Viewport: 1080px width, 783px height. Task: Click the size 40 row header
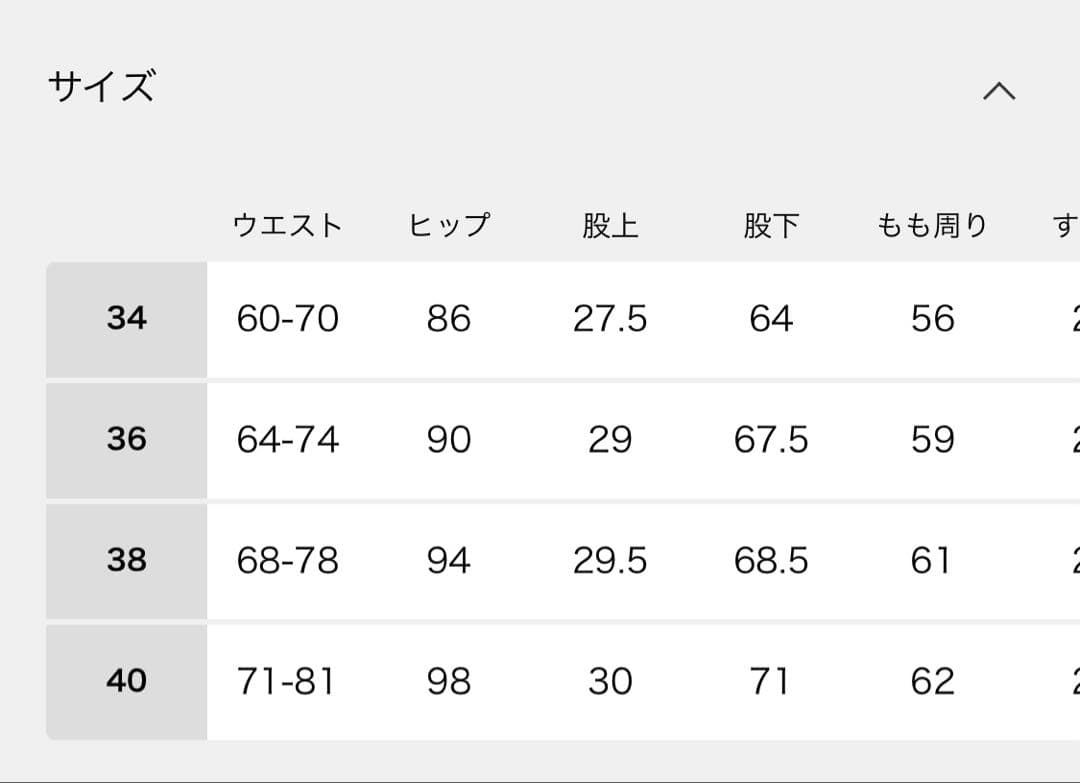127,681
